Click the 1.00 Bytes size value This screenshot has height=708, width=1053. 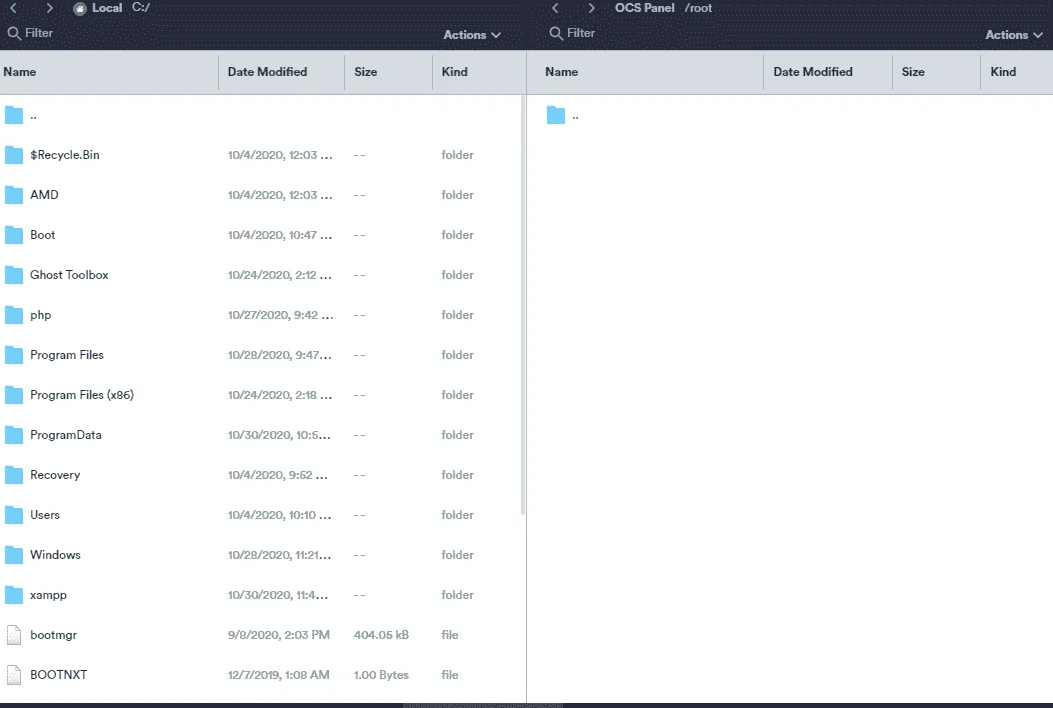click(381, 674)
